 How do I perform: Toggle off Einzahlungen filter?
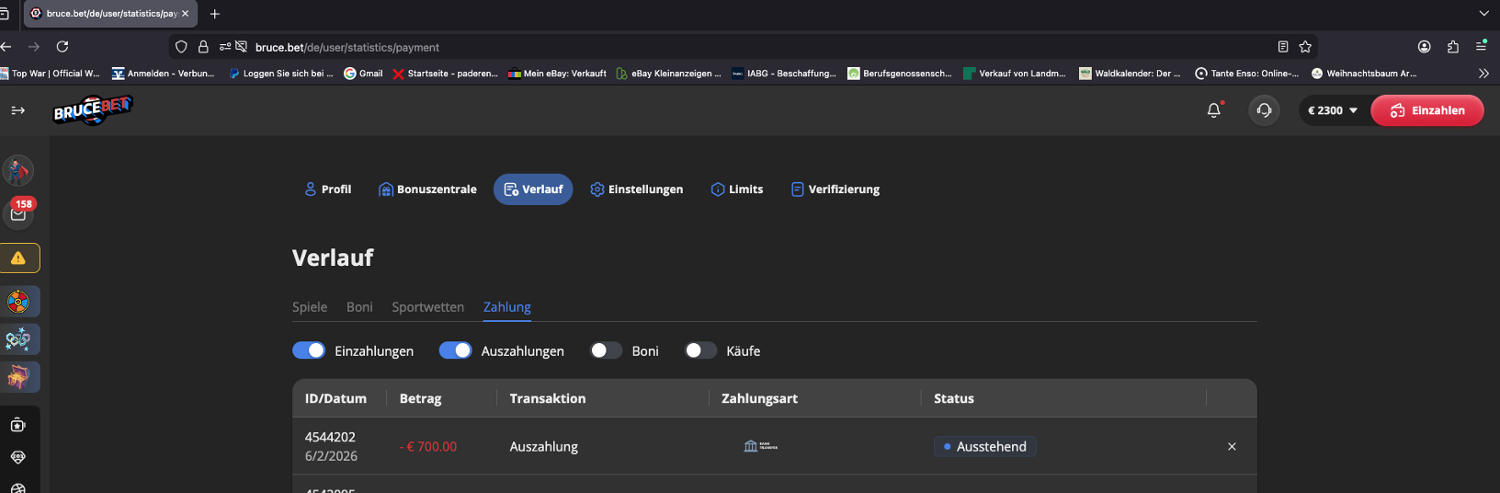[309, 351]
